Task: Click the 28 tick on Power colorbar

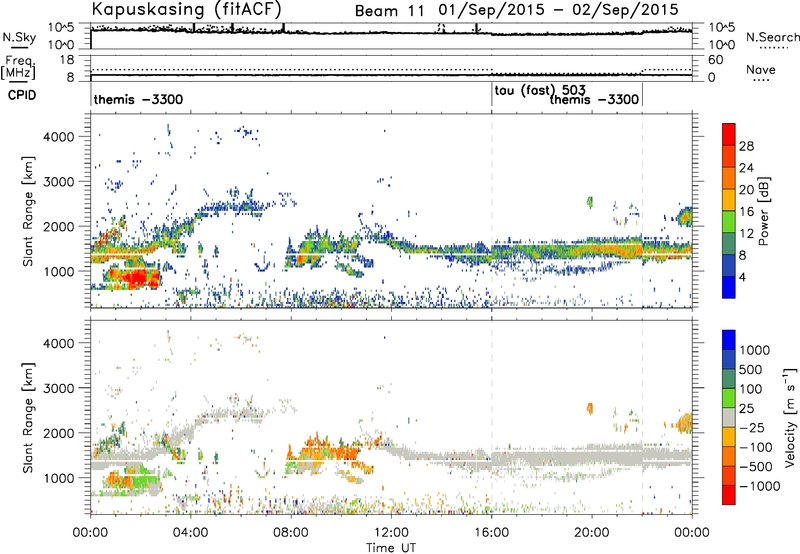Action: (x=746, y=146)
